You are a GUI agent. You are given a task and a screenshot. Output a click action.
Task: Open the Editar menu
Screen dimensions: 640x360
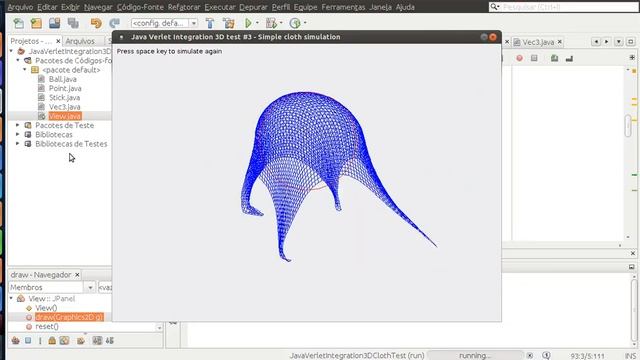(x=47, y=7)
